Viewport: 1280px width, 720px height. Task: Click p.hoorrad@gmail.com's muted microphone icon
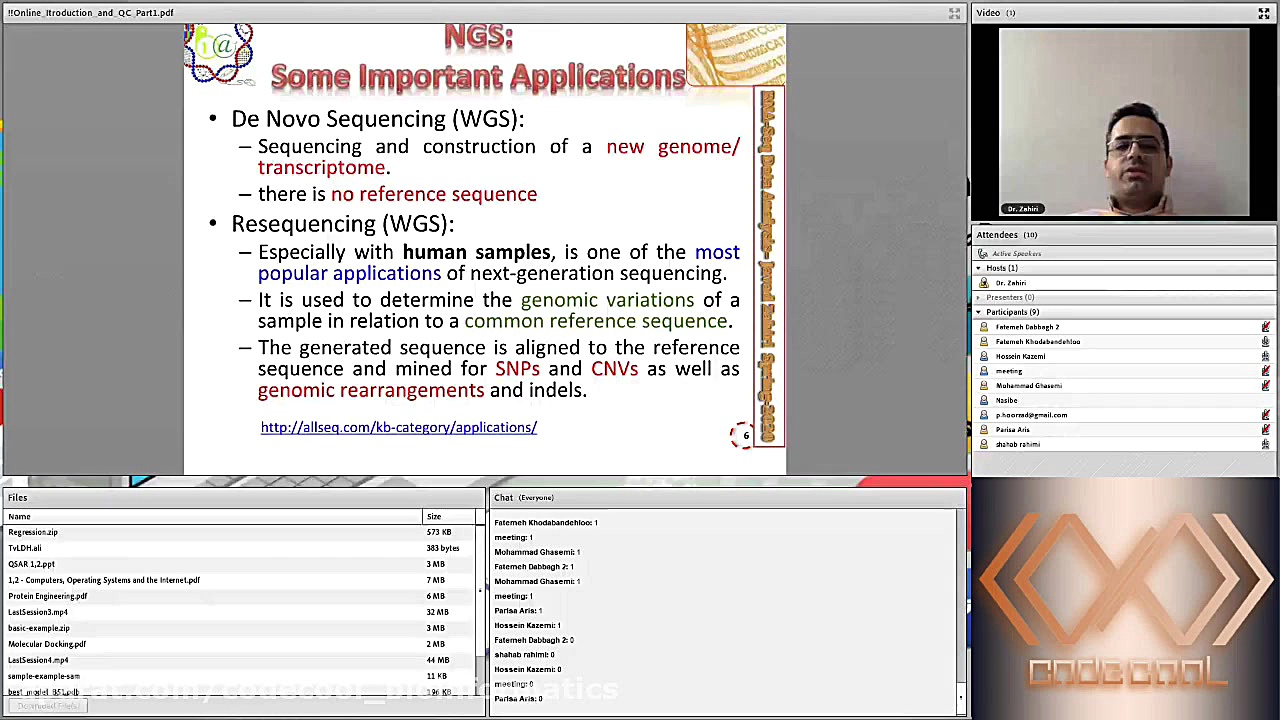click(x=1265, y=415)
